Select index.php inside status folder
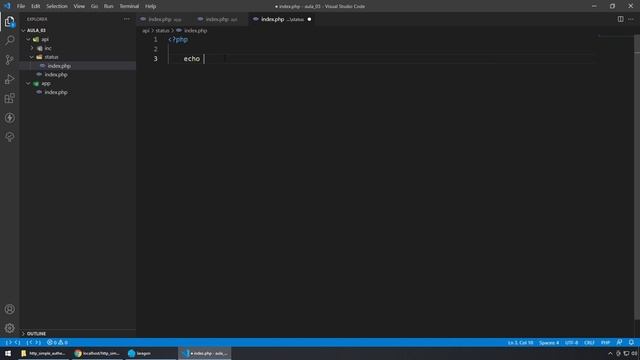Viewport: 640px width, 360px height. coord(59,66)
